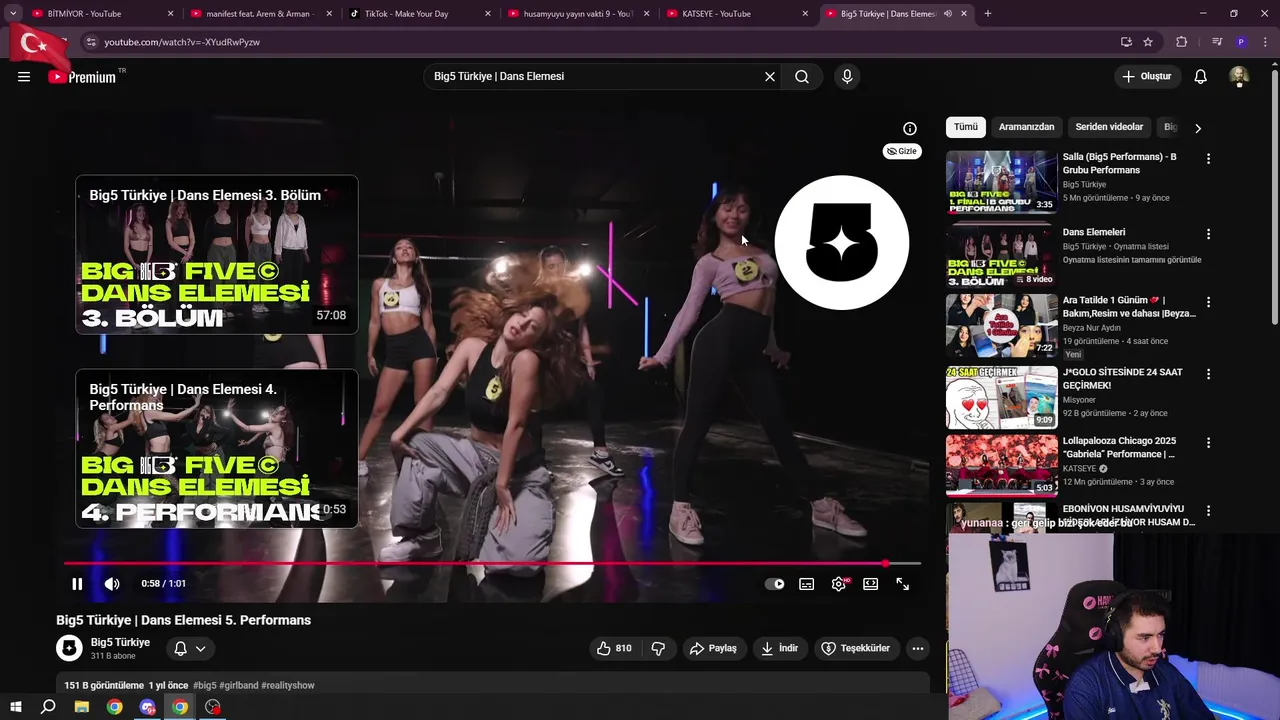Open site information icon in address bar

(91, 42)
